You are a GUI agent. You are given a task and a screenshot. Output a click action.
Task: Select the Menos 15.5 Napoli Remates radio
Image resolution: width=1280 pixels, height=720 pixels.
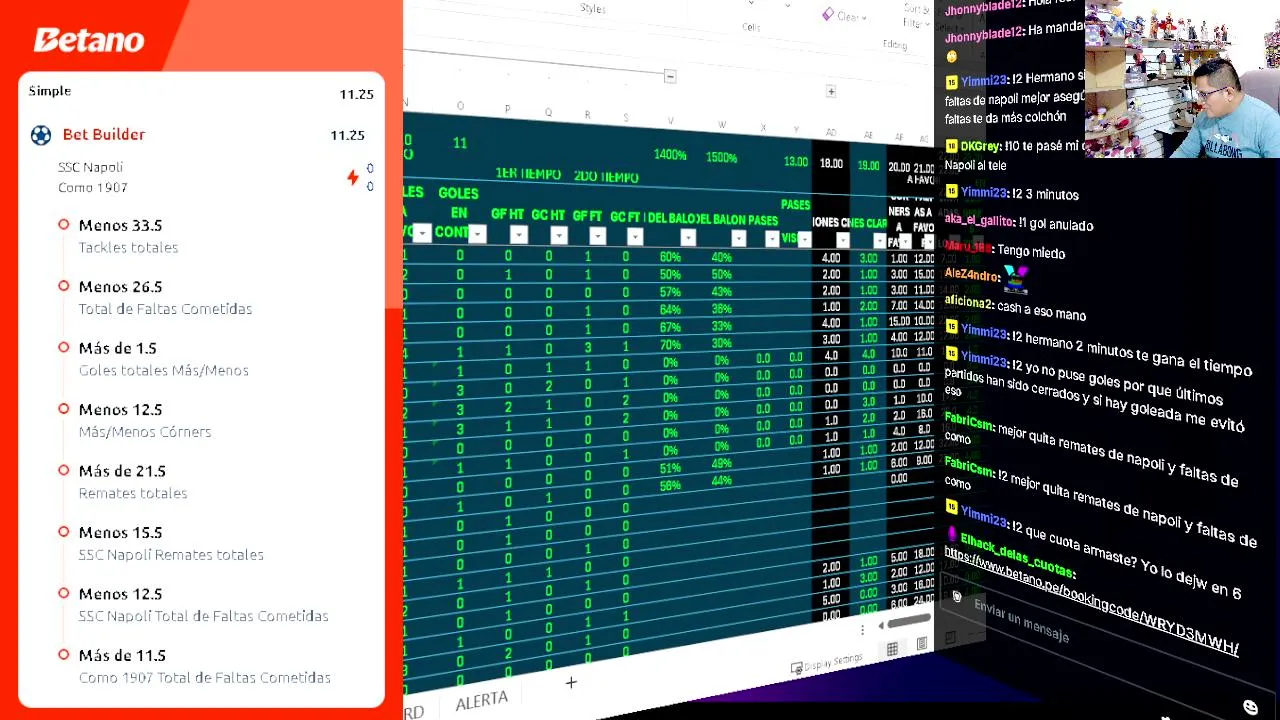point(64,532)
